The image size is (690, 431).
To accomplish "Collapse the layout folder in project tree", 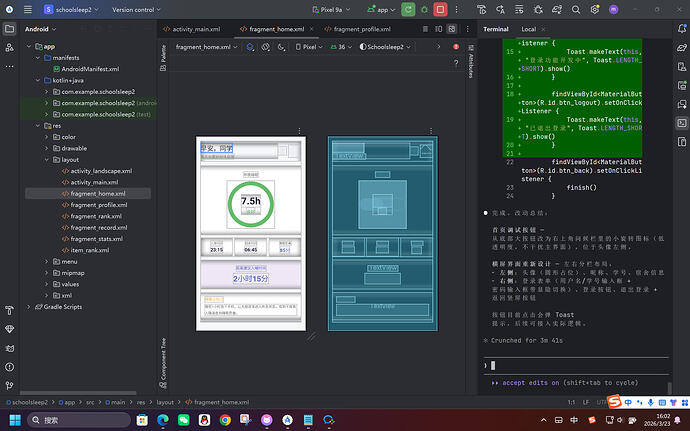I will (x=47, y=160).
